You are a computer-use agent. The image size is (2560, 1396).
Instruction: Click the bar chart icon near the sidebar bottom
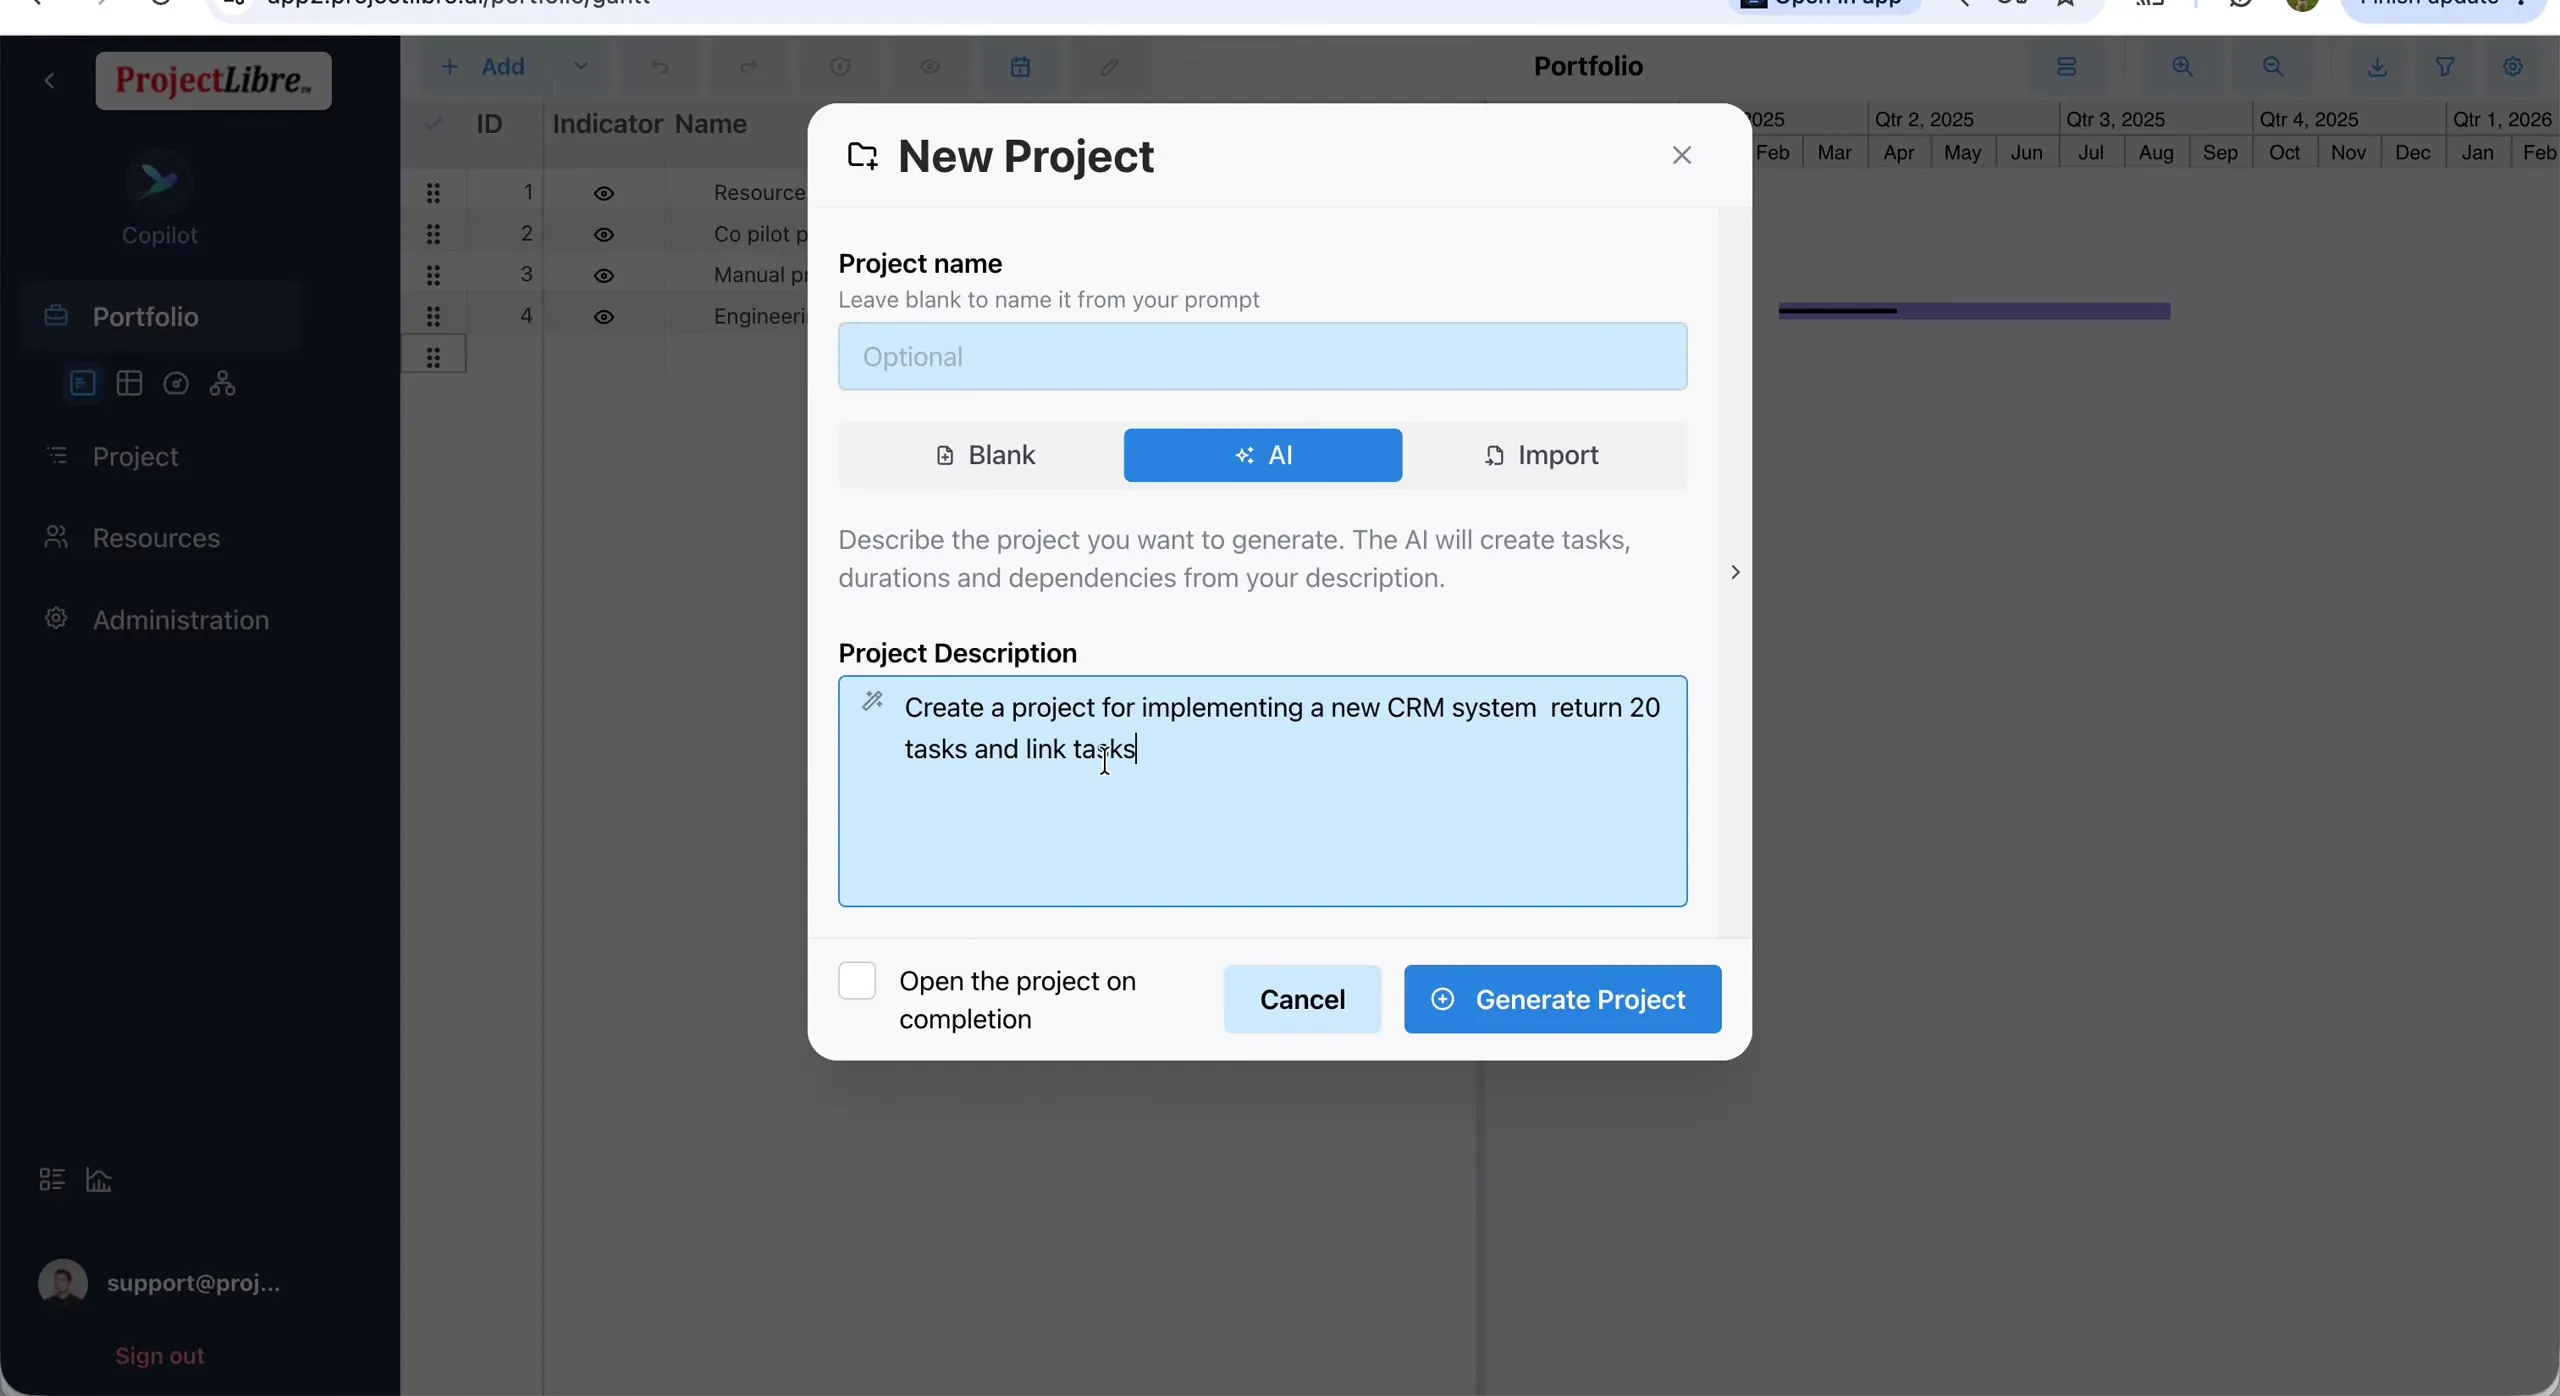(x=99, y=1179)
